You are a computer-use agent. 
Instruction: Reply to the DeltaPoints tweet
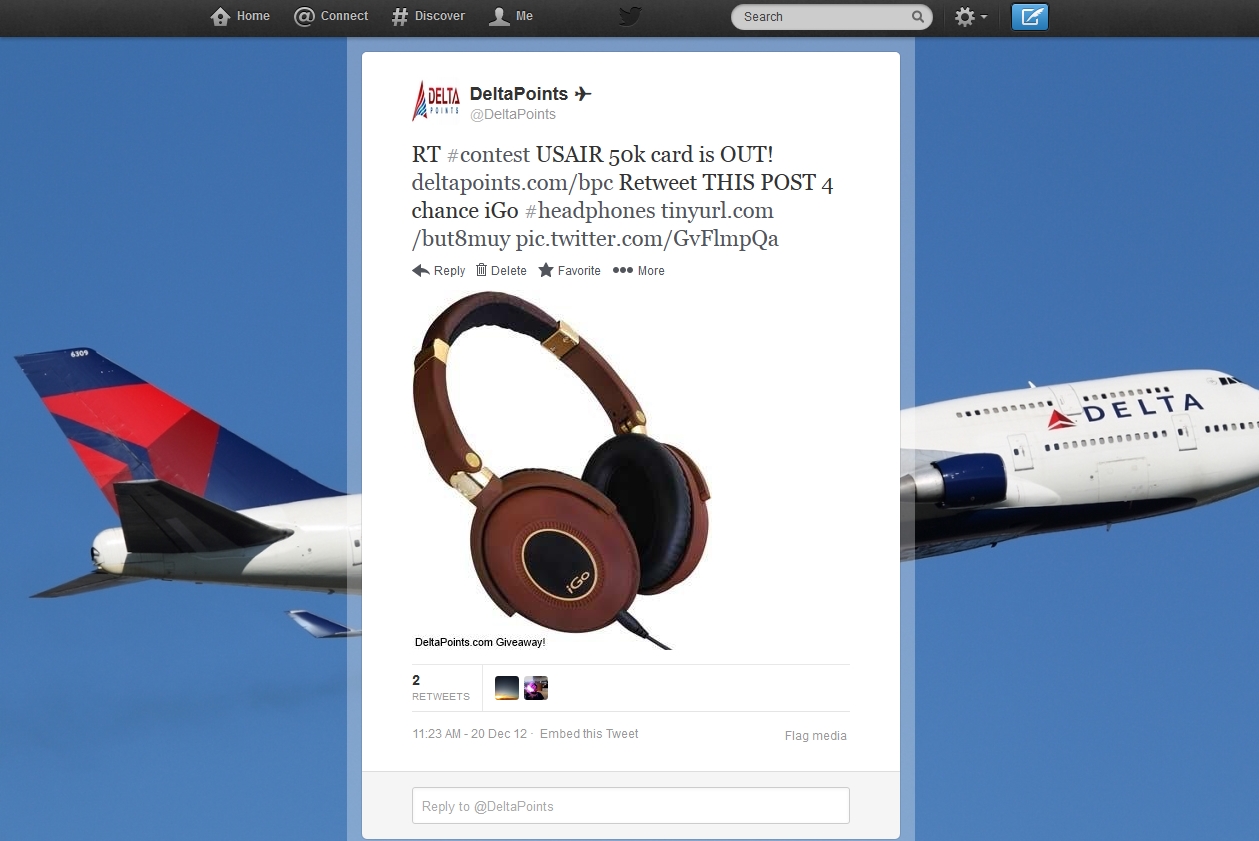(439, 271)
